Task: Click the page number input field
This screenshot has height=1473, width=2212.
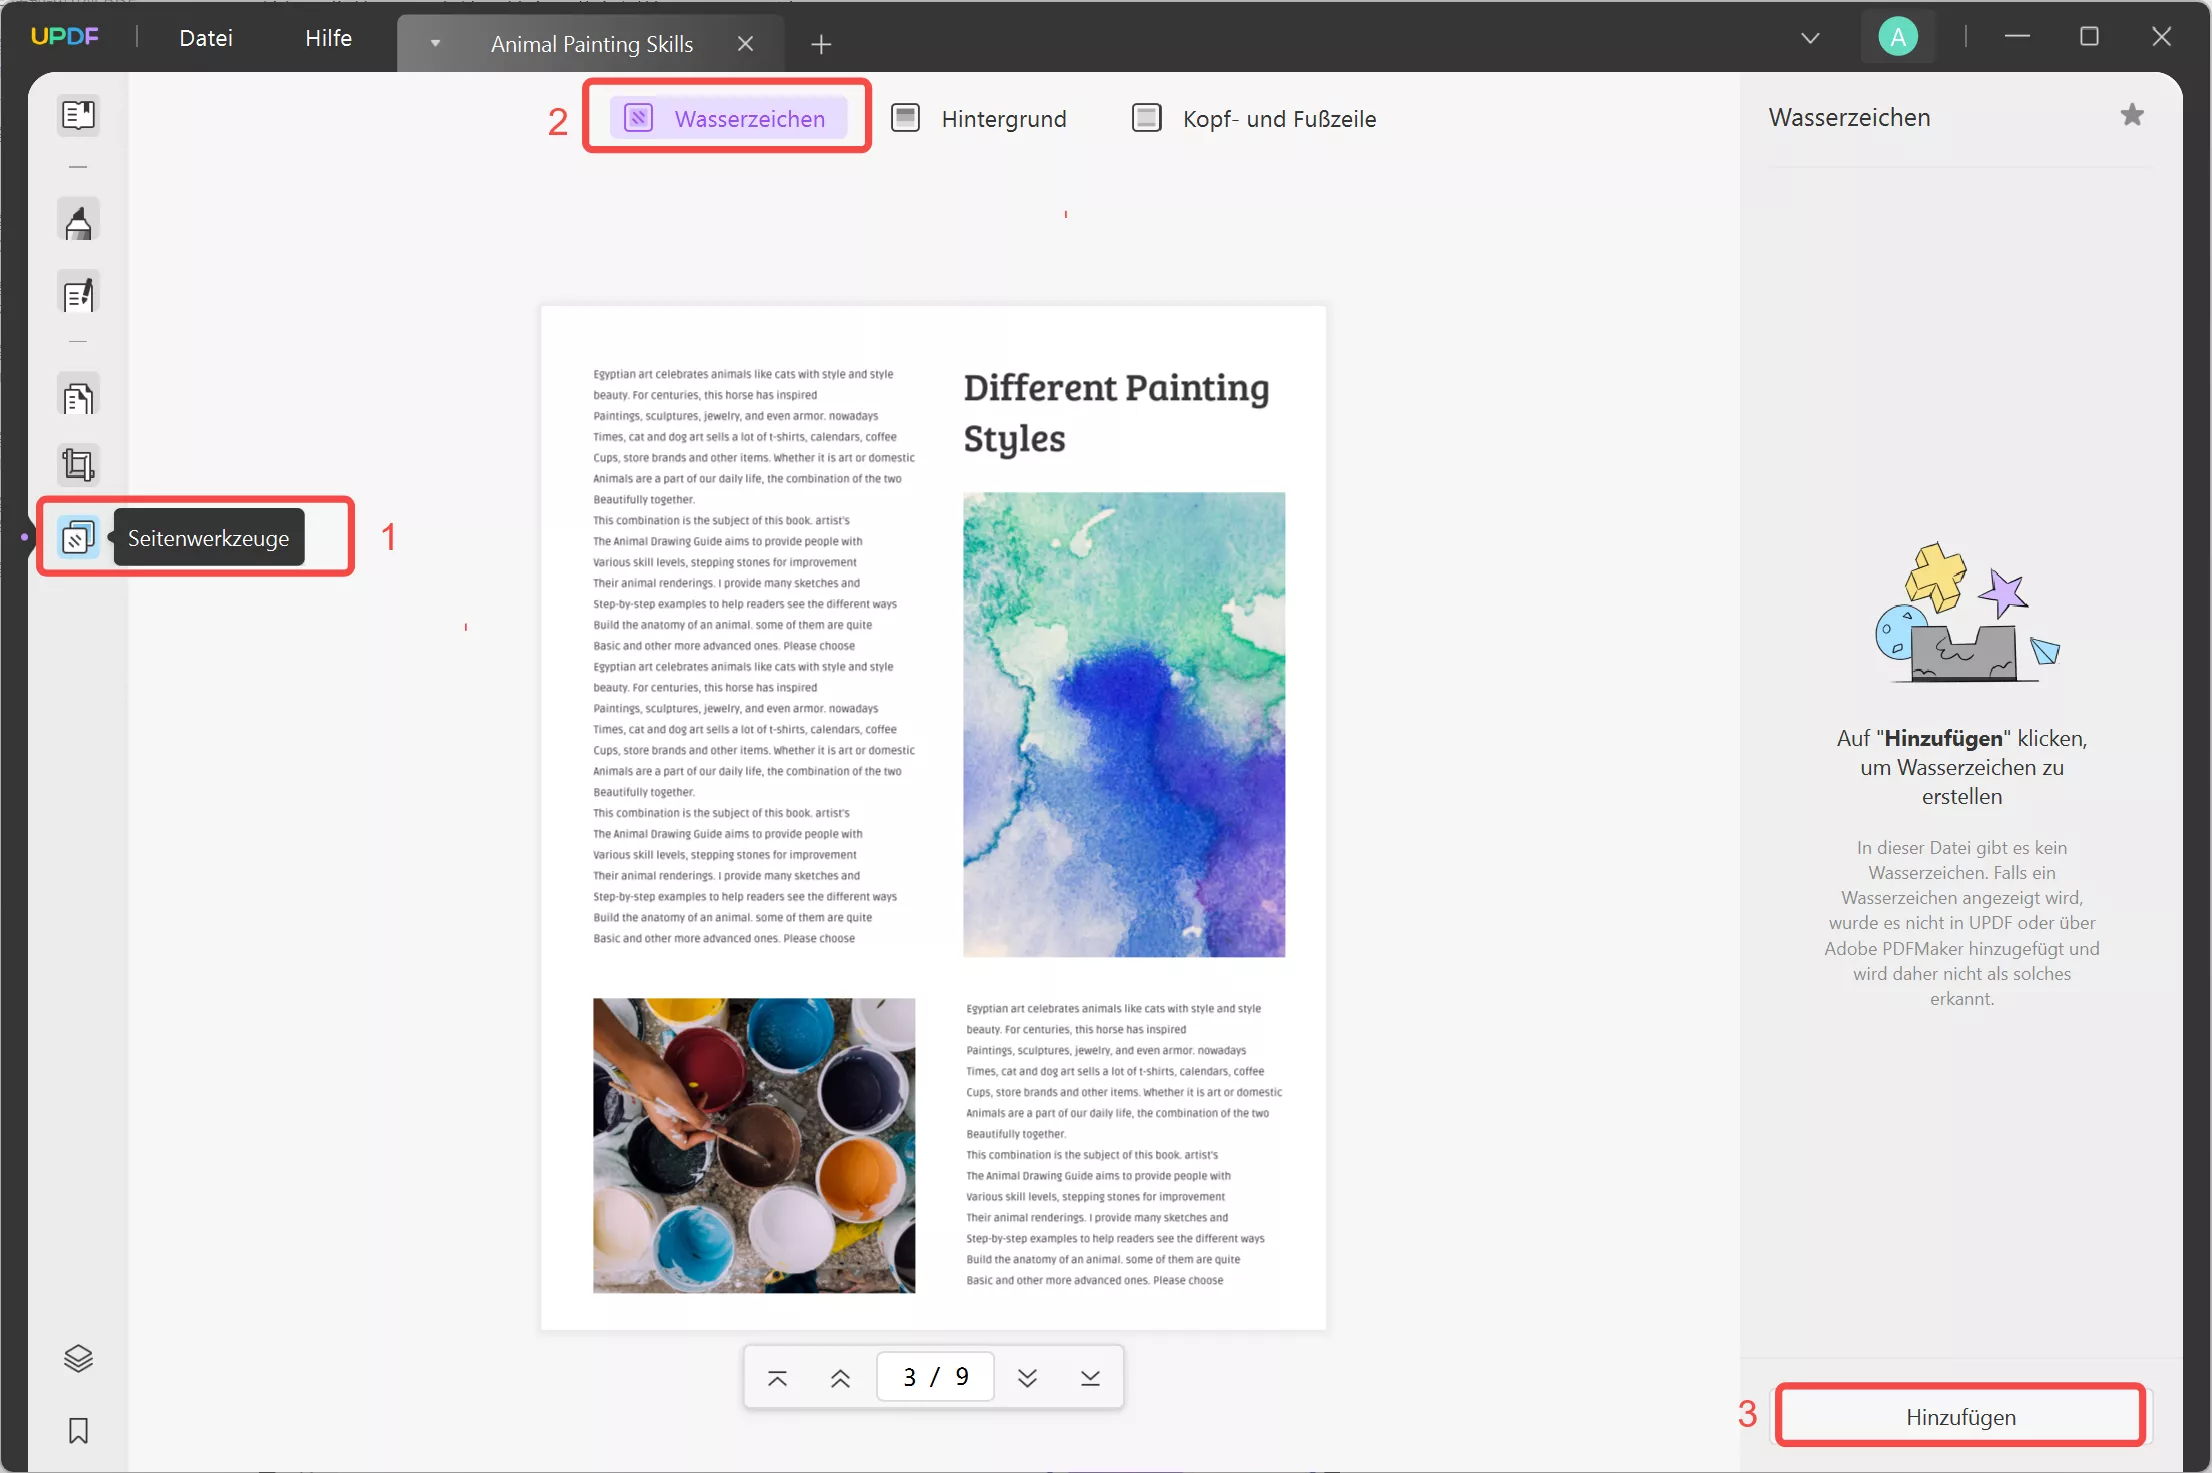Action: [x=934, y=1375]
